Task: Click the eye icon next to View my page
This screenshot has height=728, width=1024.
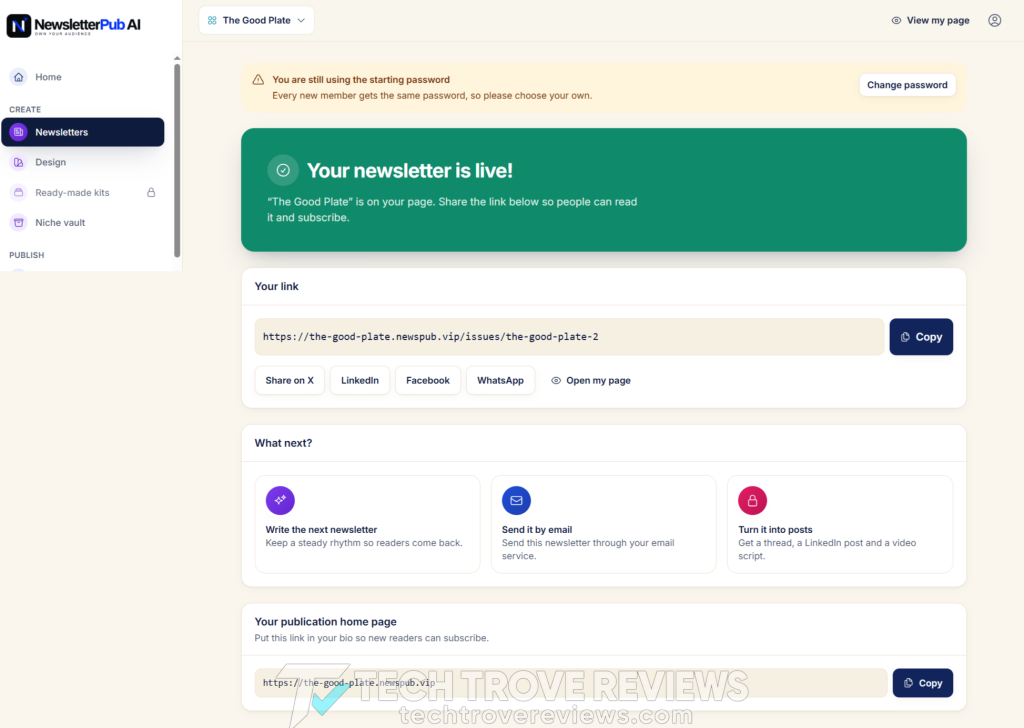Action: click(x=897, y=20)
